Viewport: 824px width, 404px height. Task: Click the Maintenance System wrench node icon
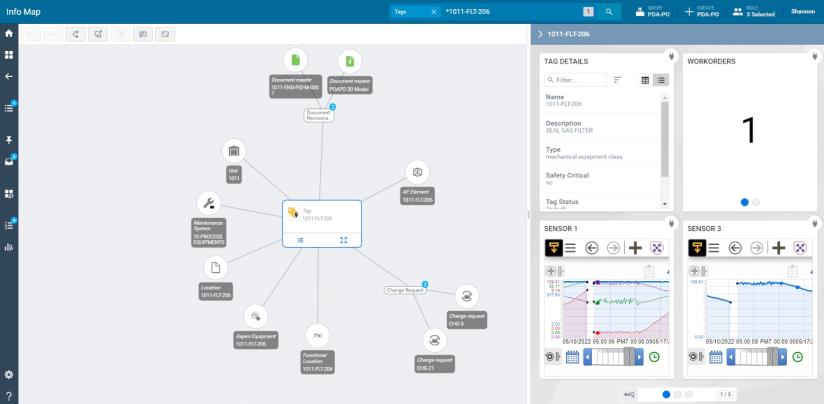(209, 204)
